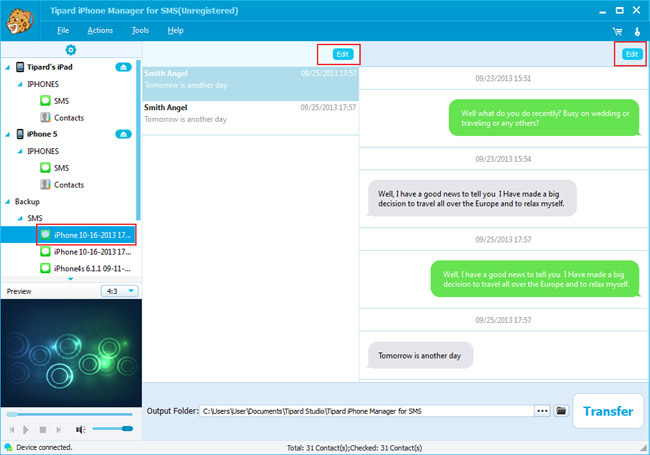Click the Transfer button
Viewport: 650px width, 455px height.
pyautogui.click(x=608, y=411)
